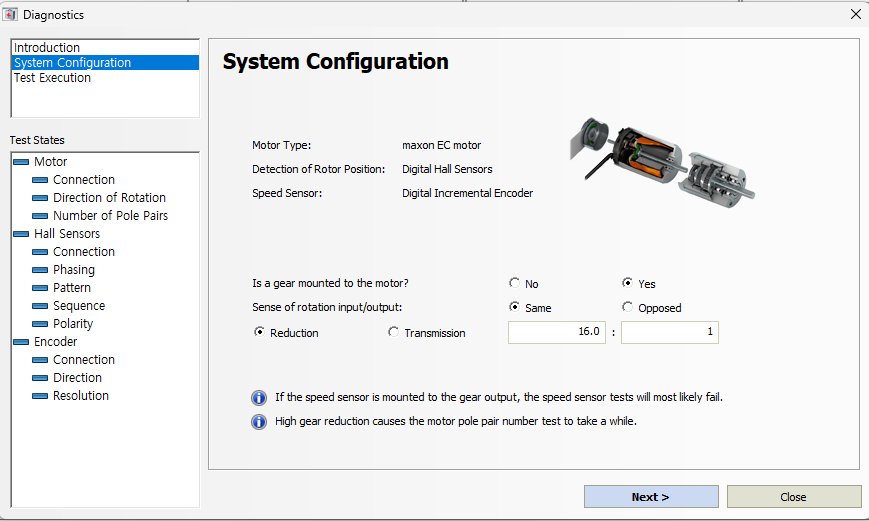
Task: Select the Encoder test state
Action: 55,342
